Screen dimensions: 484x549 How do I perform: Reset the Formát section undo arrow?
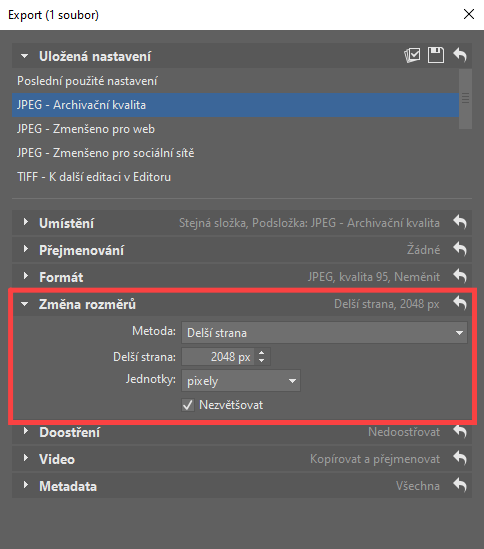(x=460, y=276)
